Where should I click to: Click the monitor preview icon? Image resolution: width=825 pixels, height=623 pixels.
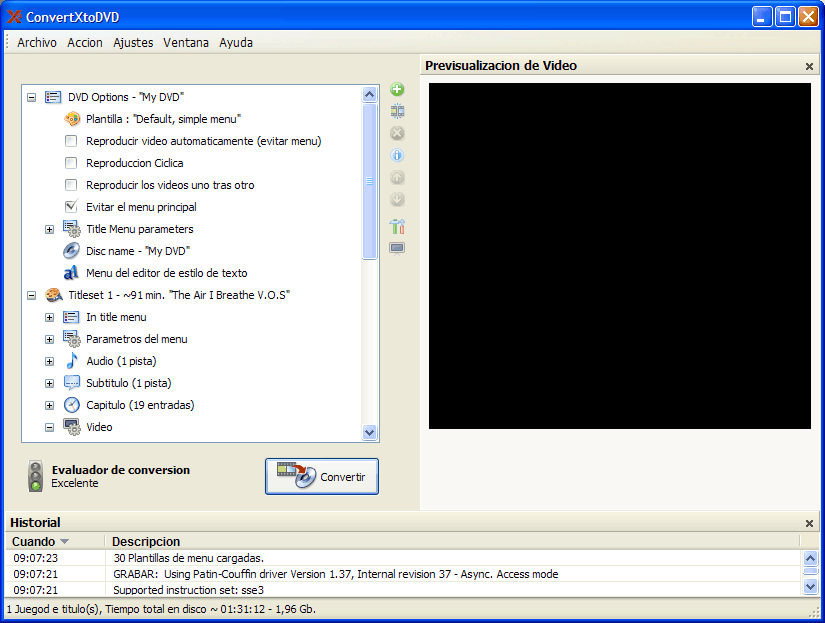(x=397, y=248)
